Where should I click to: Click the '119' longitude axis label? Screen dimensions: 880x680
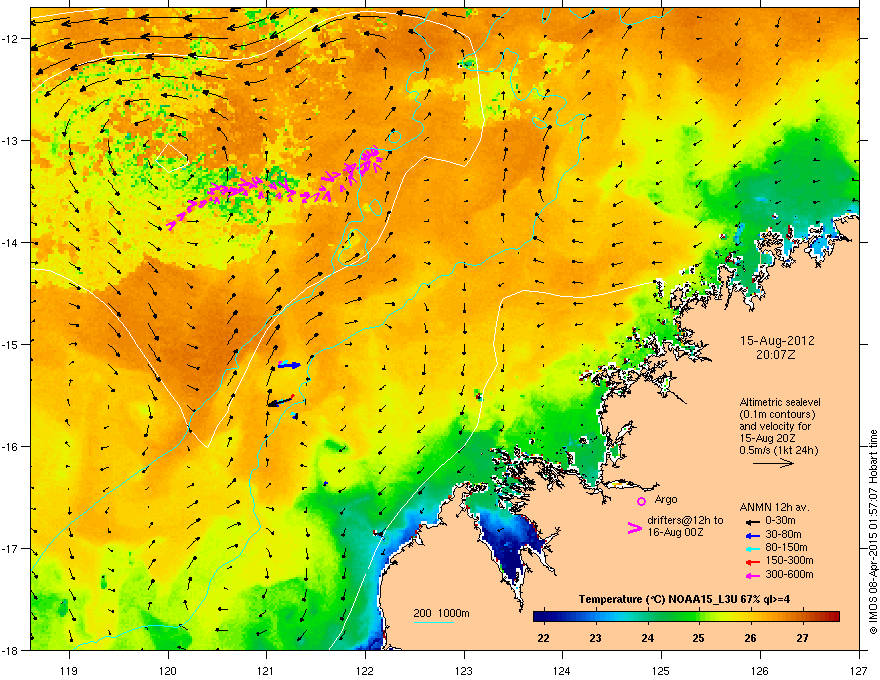click(69, 670)
